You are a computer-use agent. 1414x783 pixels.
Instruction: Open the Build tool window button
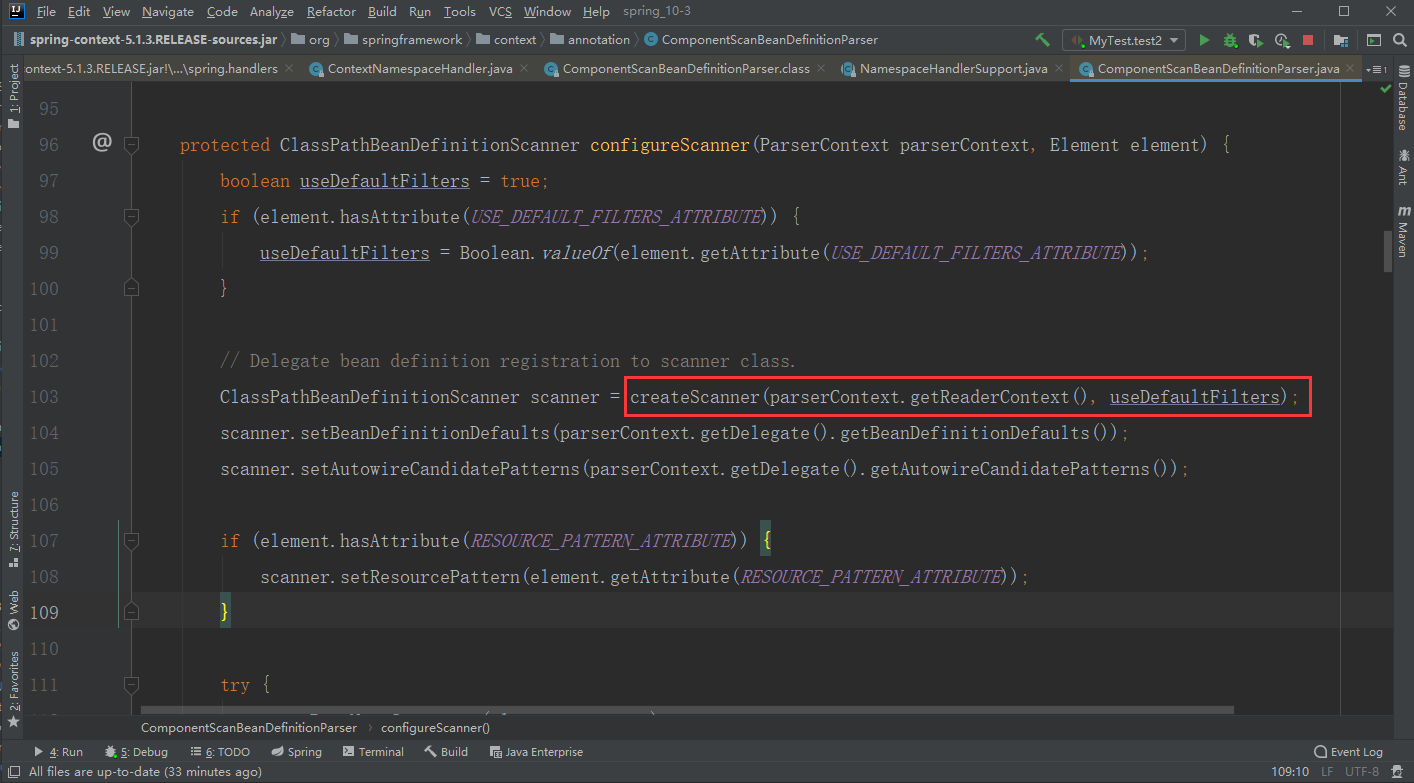[446, 752]
